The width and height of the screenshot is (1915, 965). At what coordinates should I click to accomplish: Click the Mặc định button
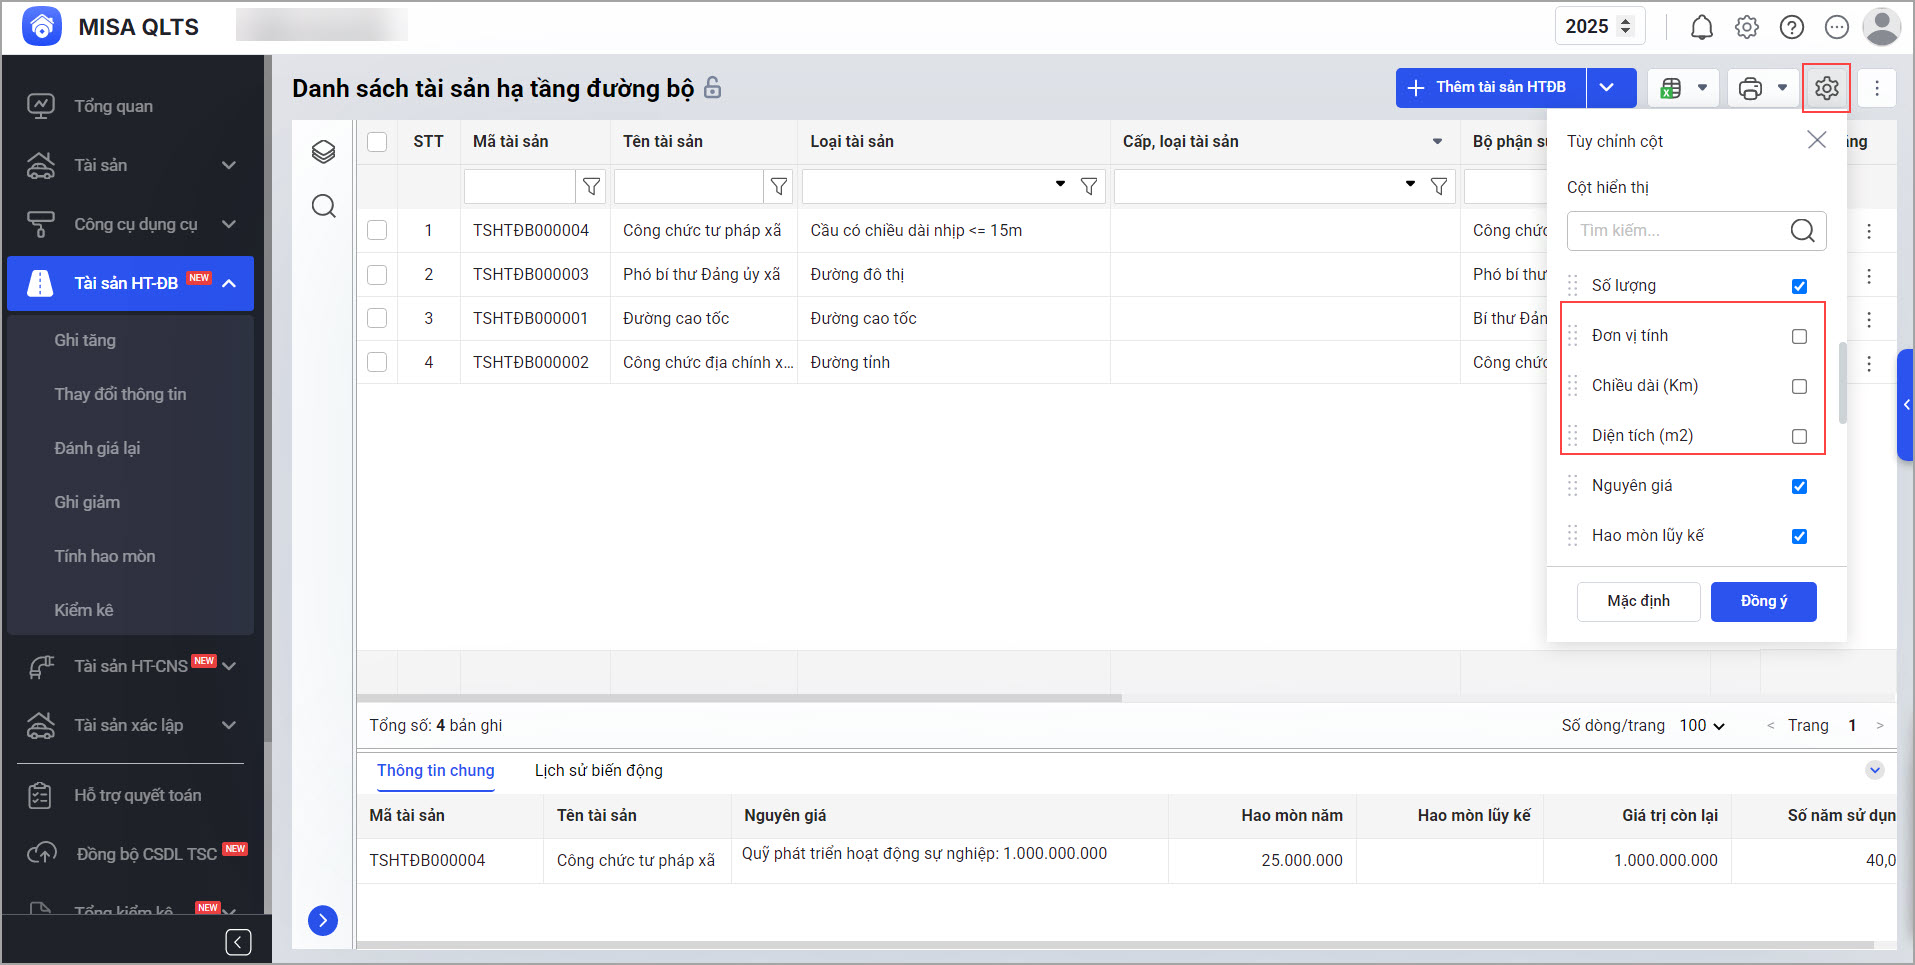pyautogui.click(x=1638, y=601)
